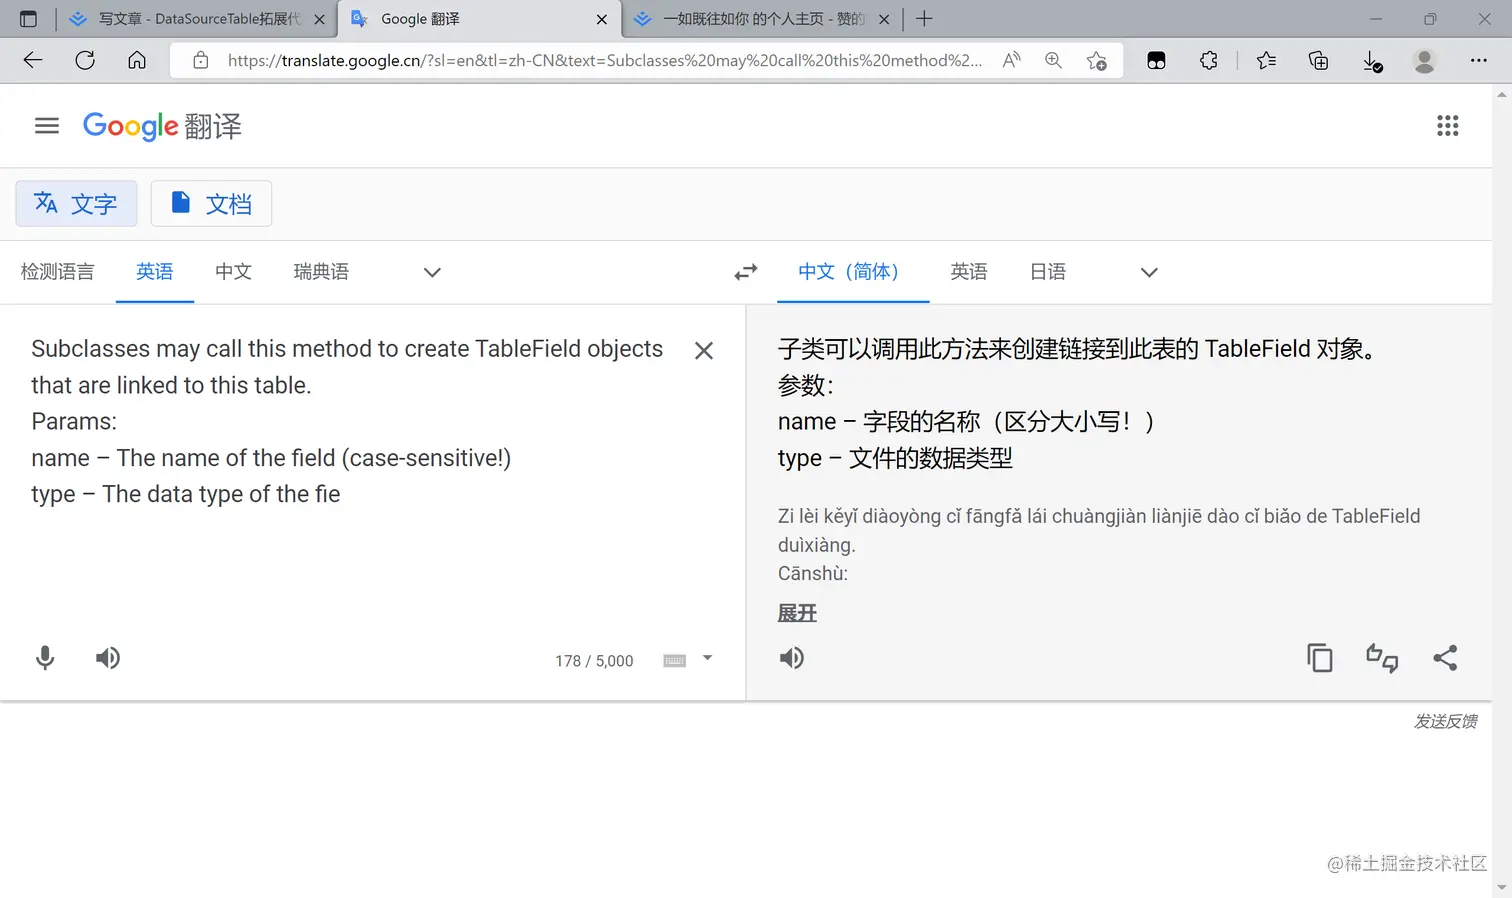Screen dimensions: 1512x898
Task: Open the zoom control in address bar
Action: coord(1053,60)
